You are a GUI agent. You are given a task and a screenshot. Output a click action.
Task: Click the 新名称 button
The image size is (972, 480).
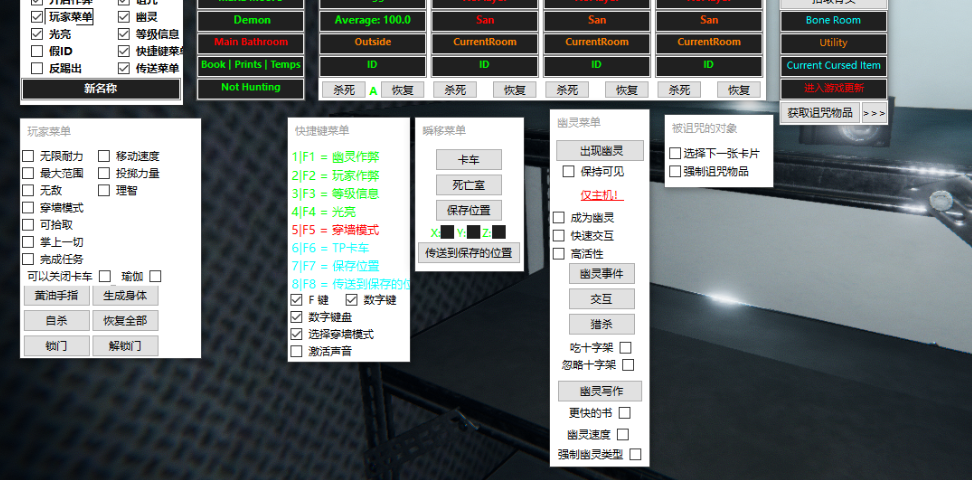(100, 89)
